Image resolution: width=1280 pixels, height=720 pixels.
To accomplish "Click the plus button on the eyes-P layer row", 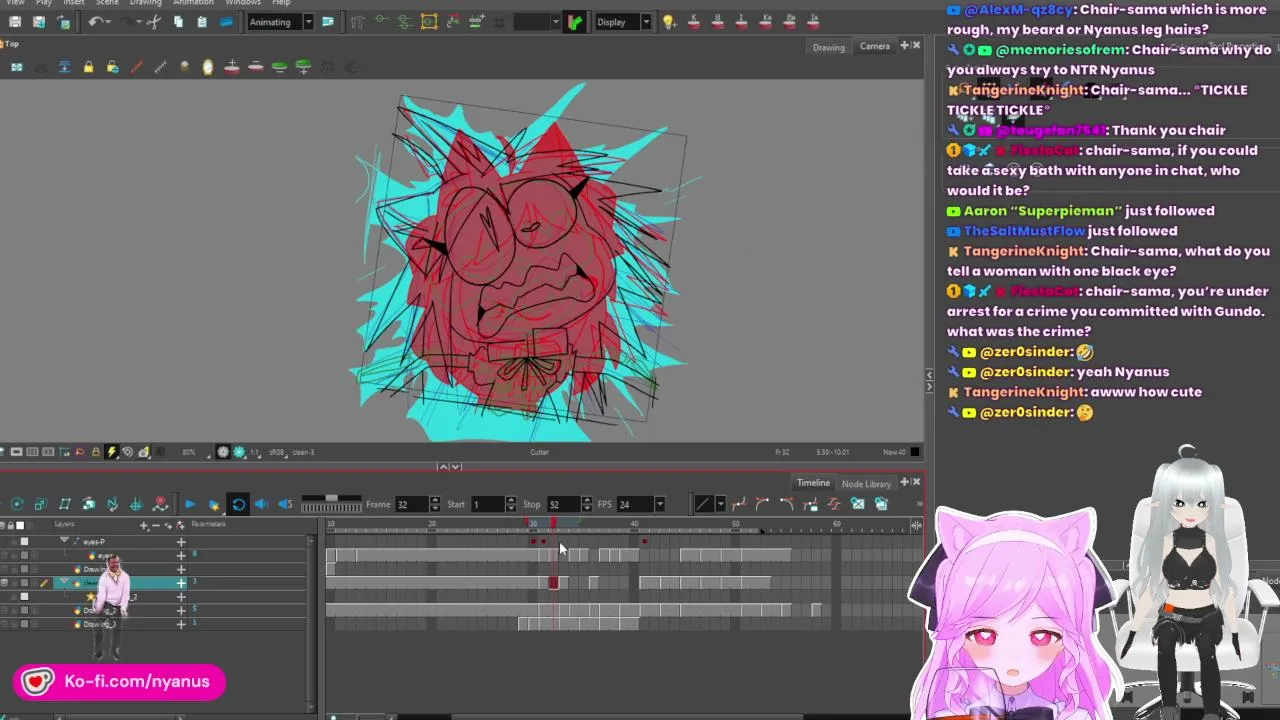I will [181, 542].
